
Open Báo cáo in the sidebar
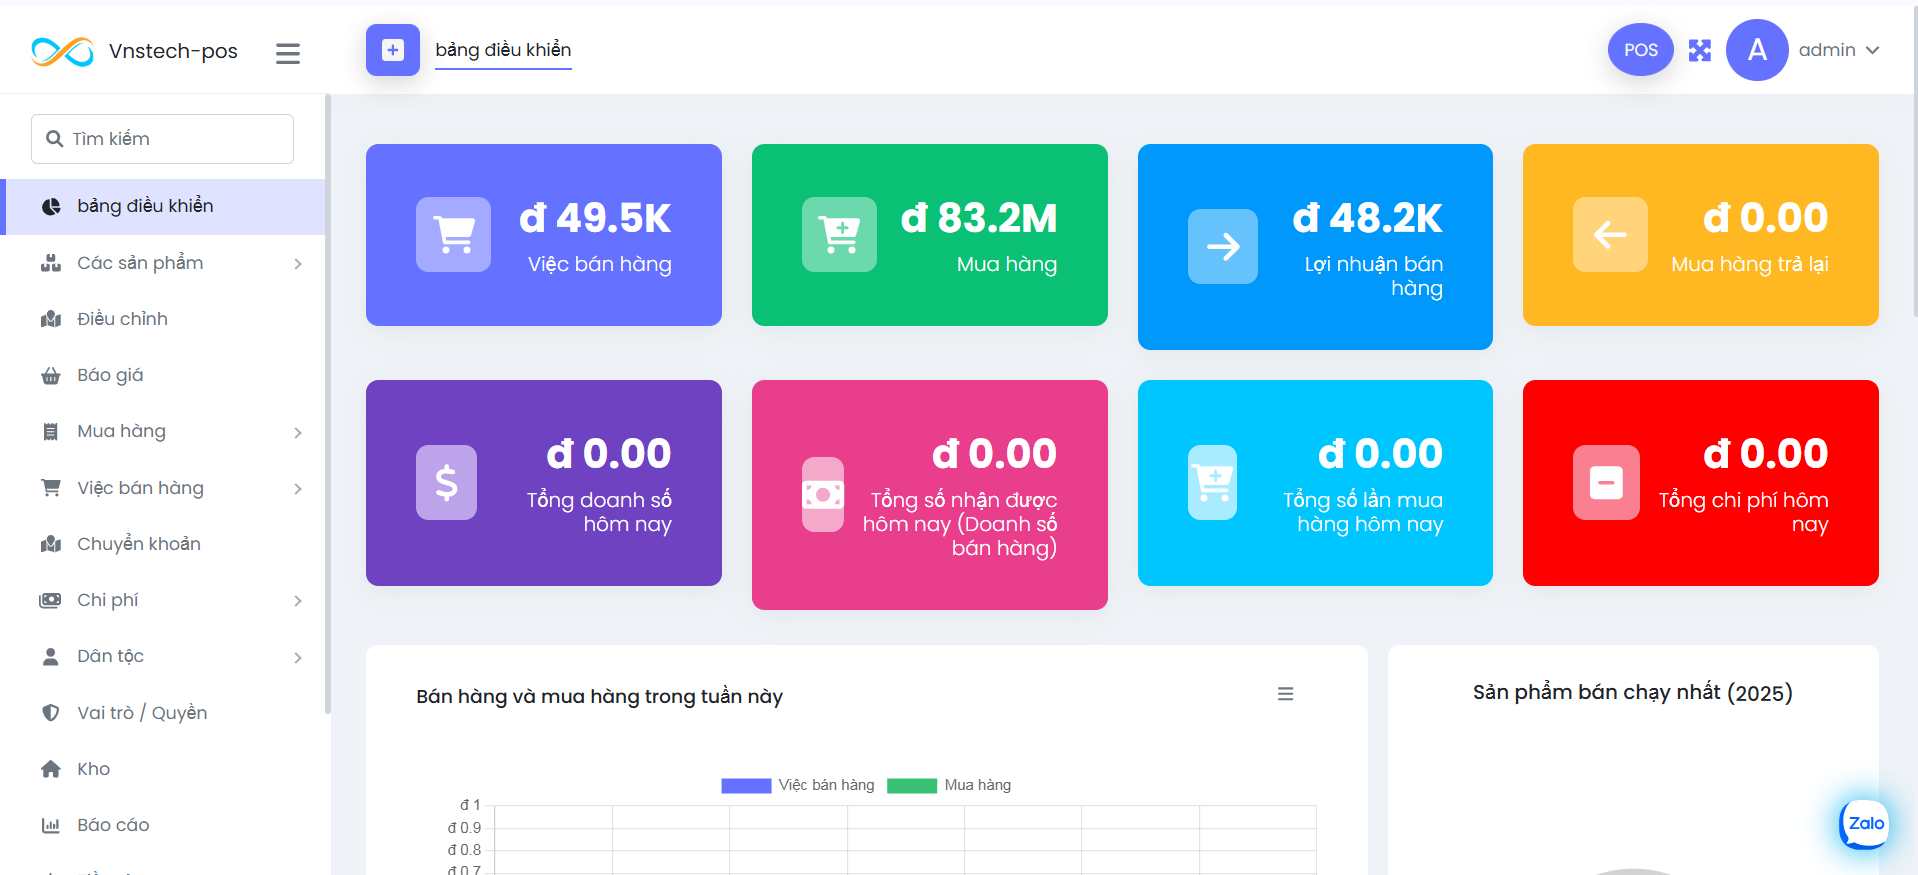113,825
